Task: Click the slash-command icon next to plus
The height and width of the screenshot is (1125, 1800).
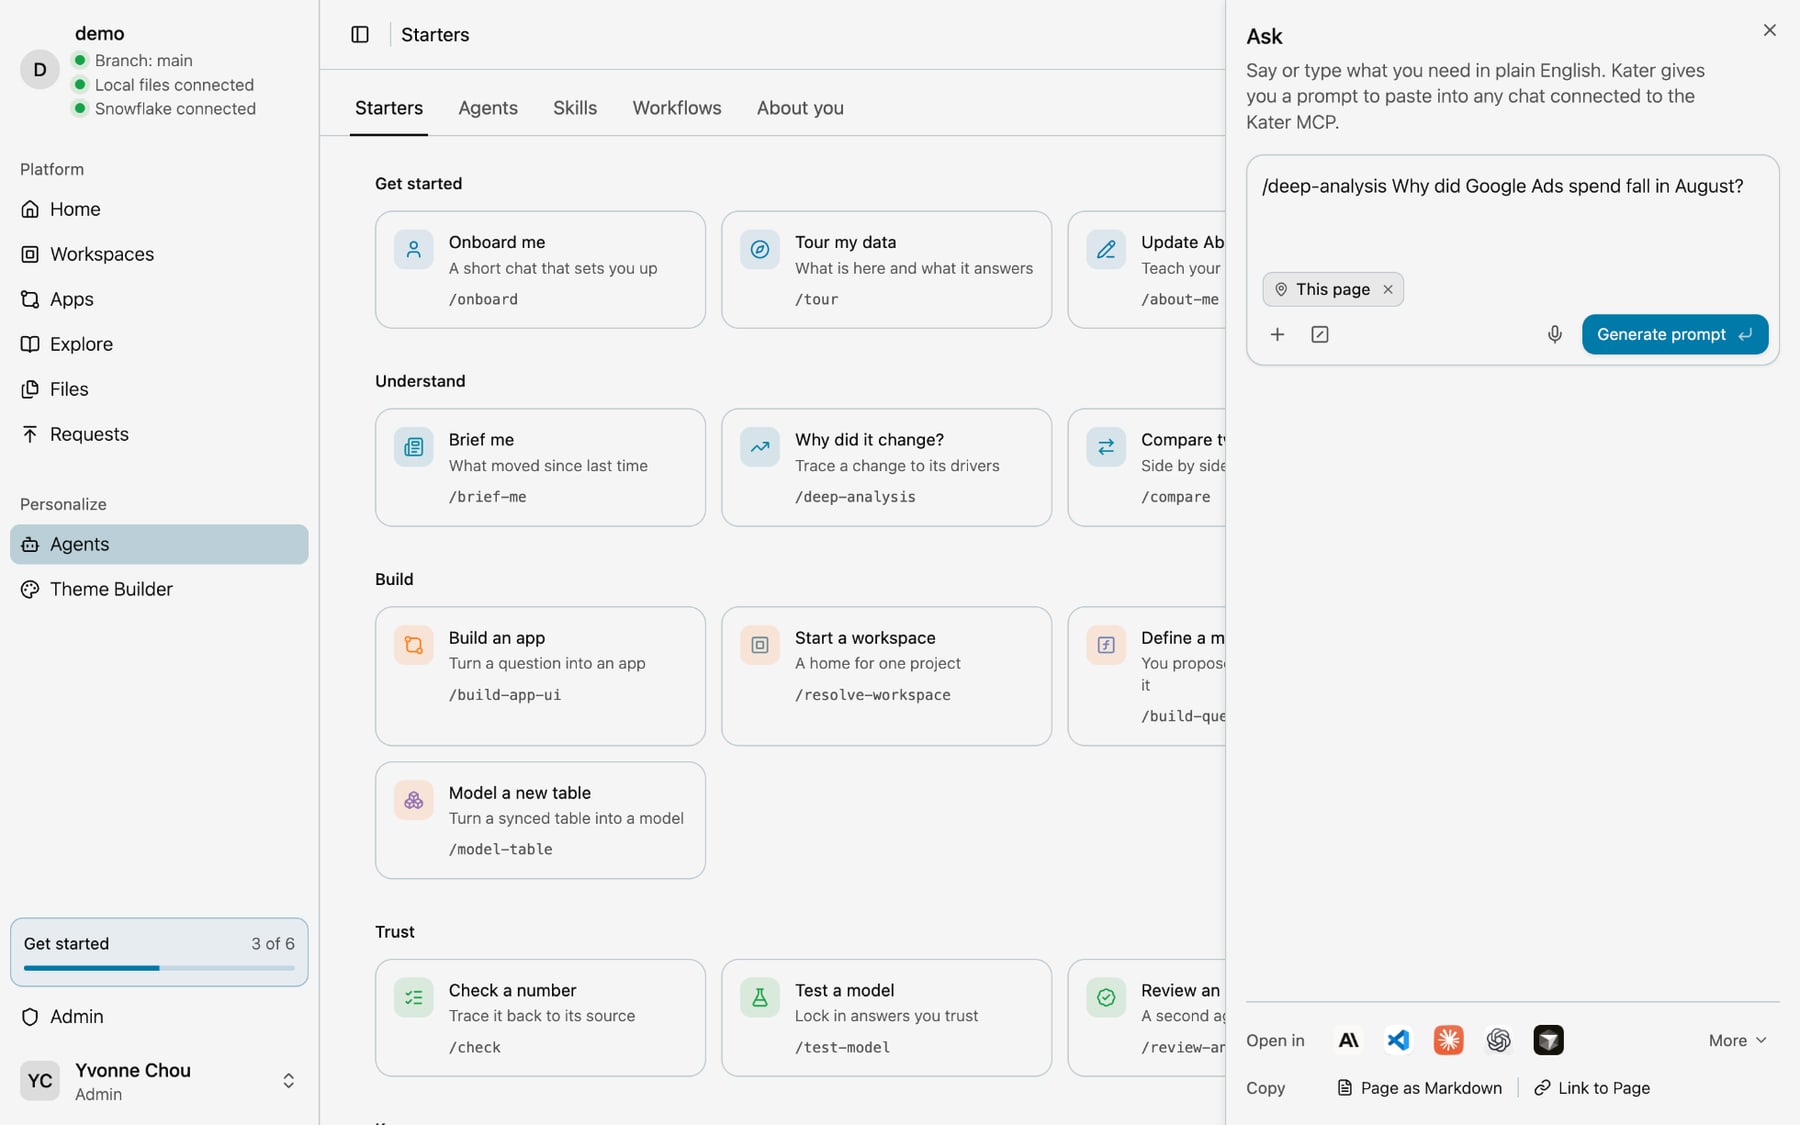Action: [x=1320, y=334]
